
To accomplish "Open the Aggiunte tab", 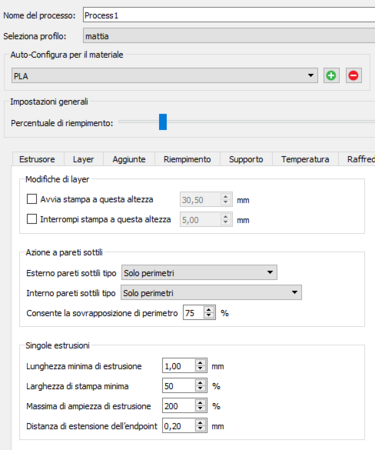I will pyautogui.click(x=129, y=159).
